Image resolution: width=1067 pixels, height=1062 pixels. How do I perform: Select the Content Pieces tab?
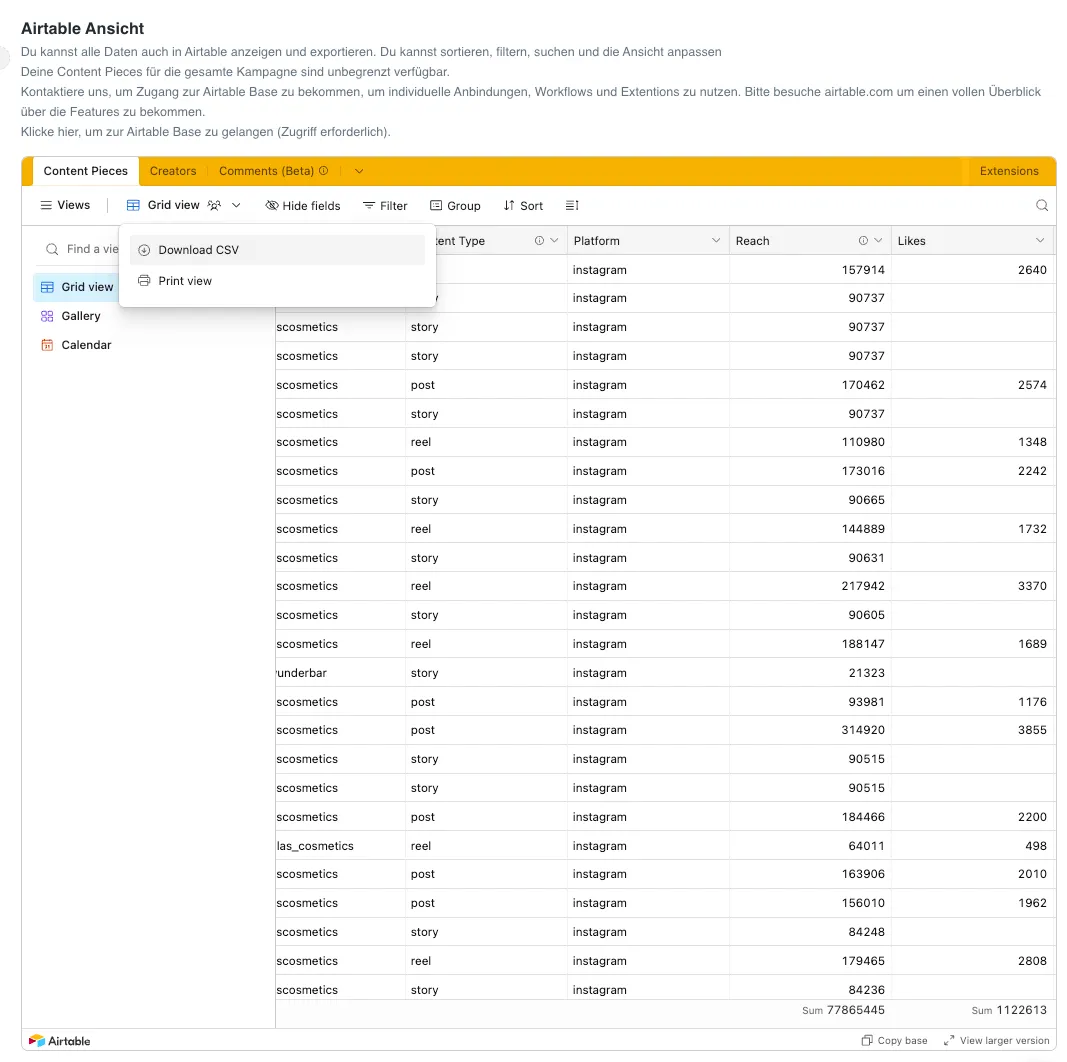click(86, 171)
